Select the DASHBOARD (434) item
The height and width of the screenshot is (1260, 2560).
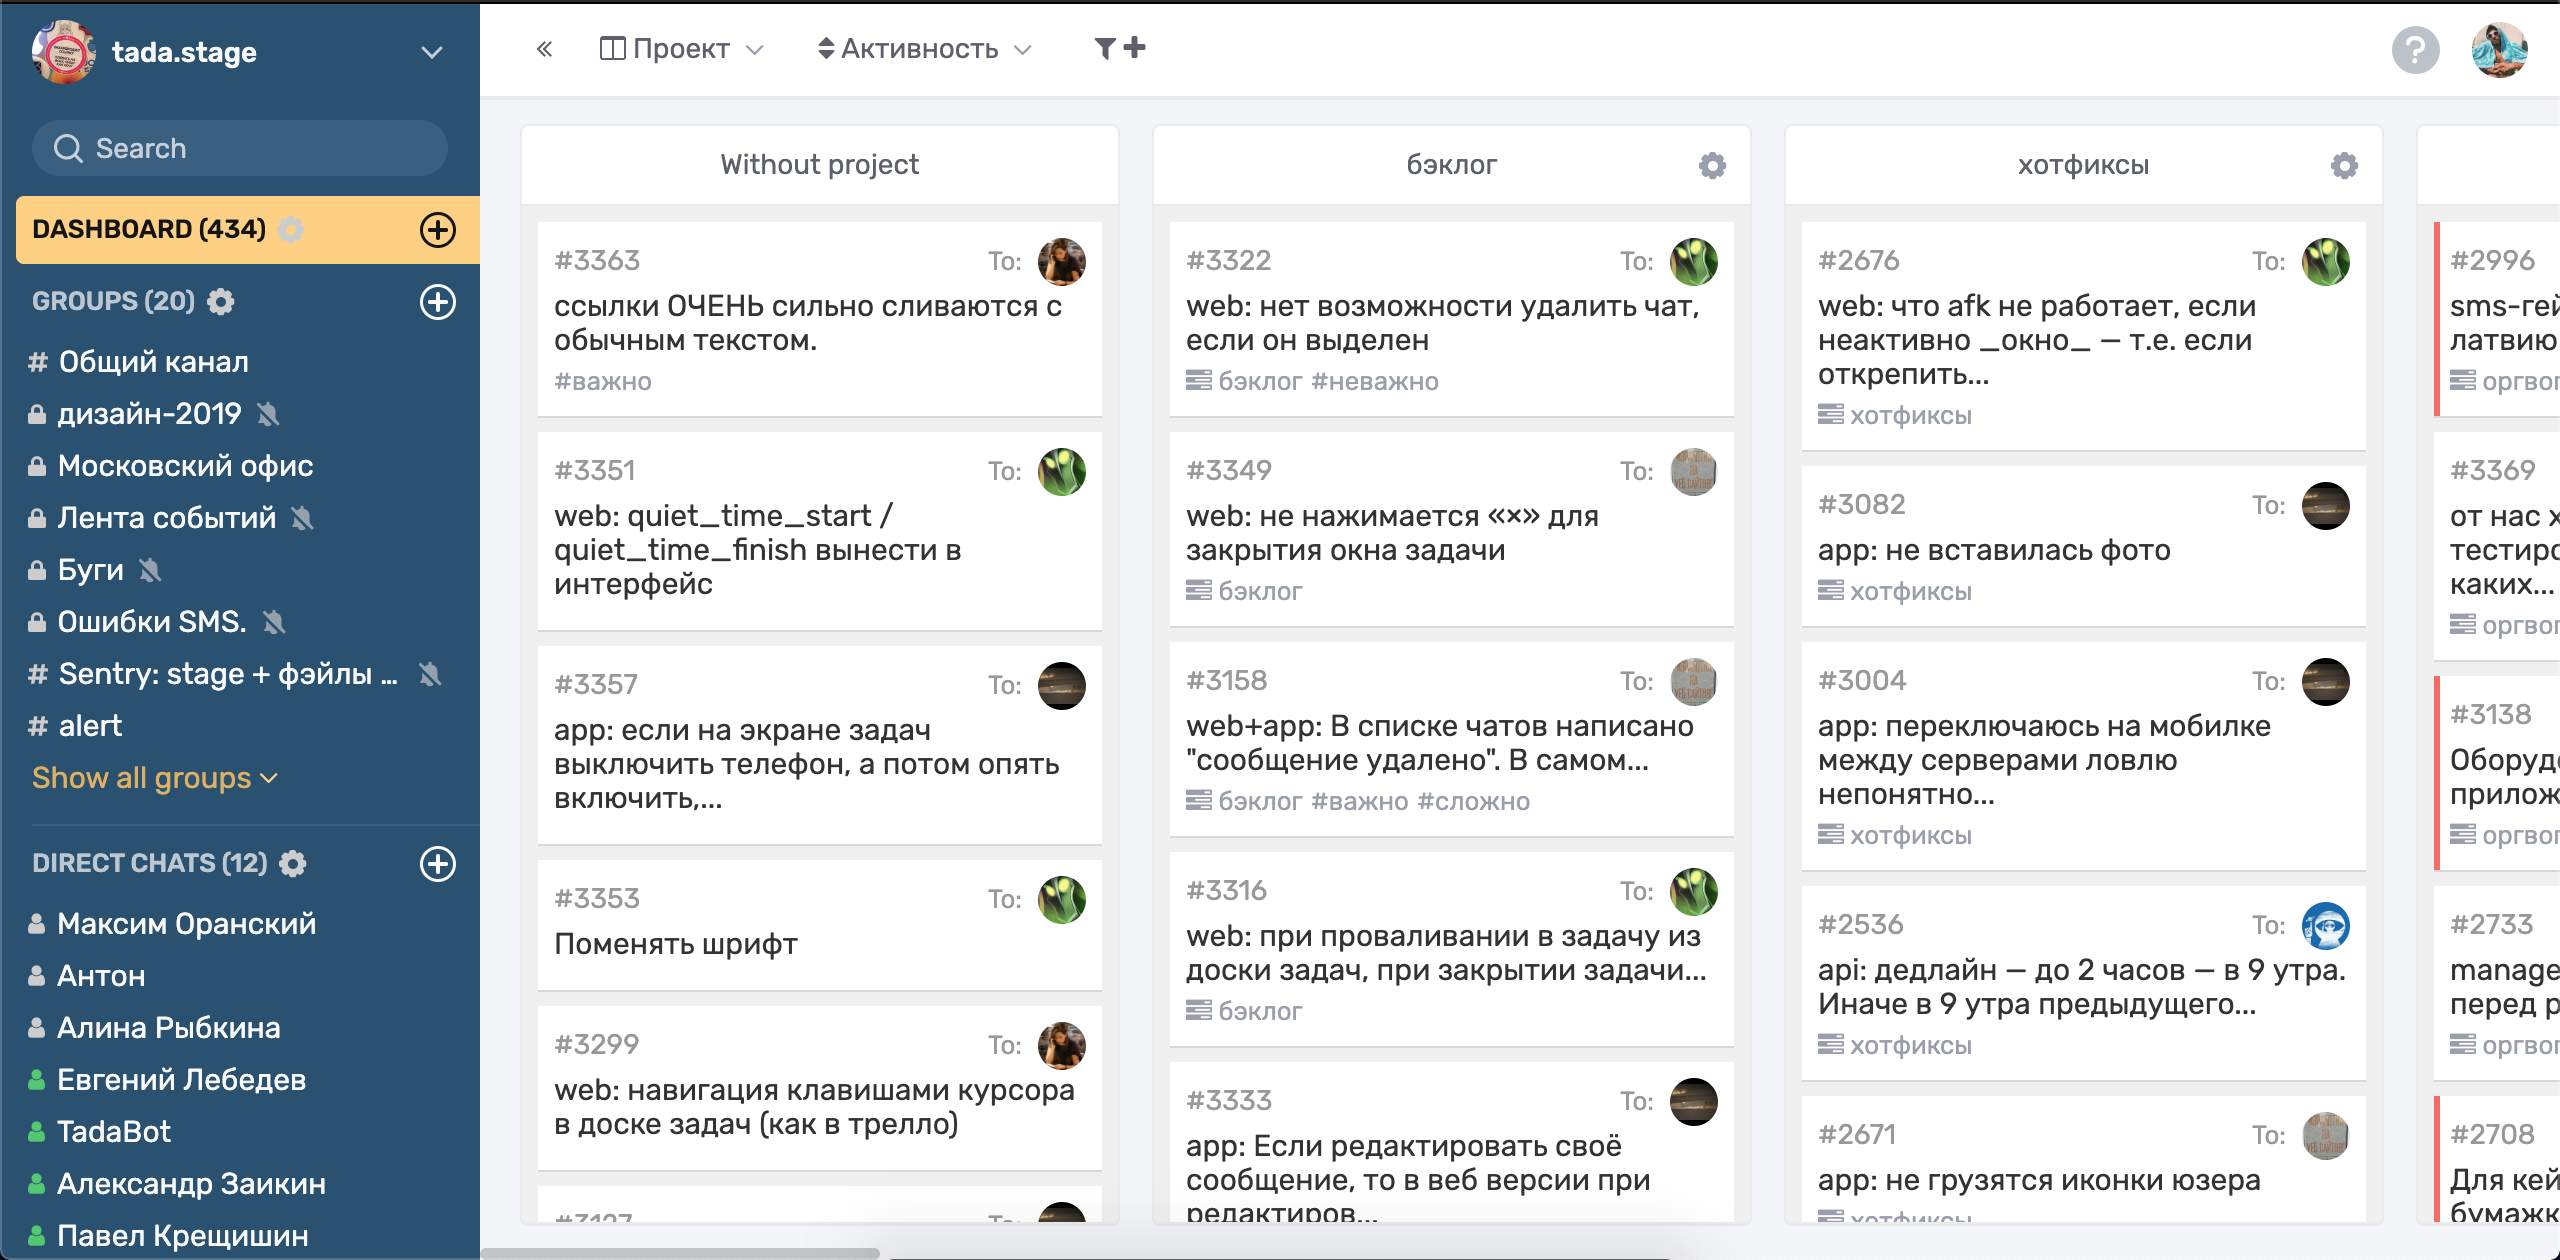pyautogui.click(x=150, y=230)
